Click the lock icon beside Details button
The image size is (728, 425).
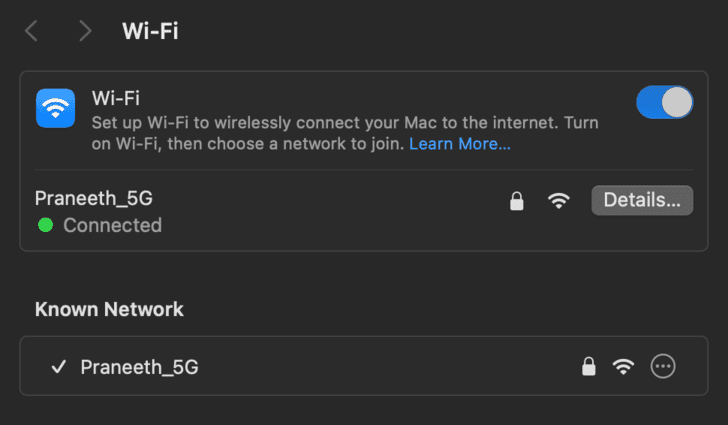tap(517, 200)
